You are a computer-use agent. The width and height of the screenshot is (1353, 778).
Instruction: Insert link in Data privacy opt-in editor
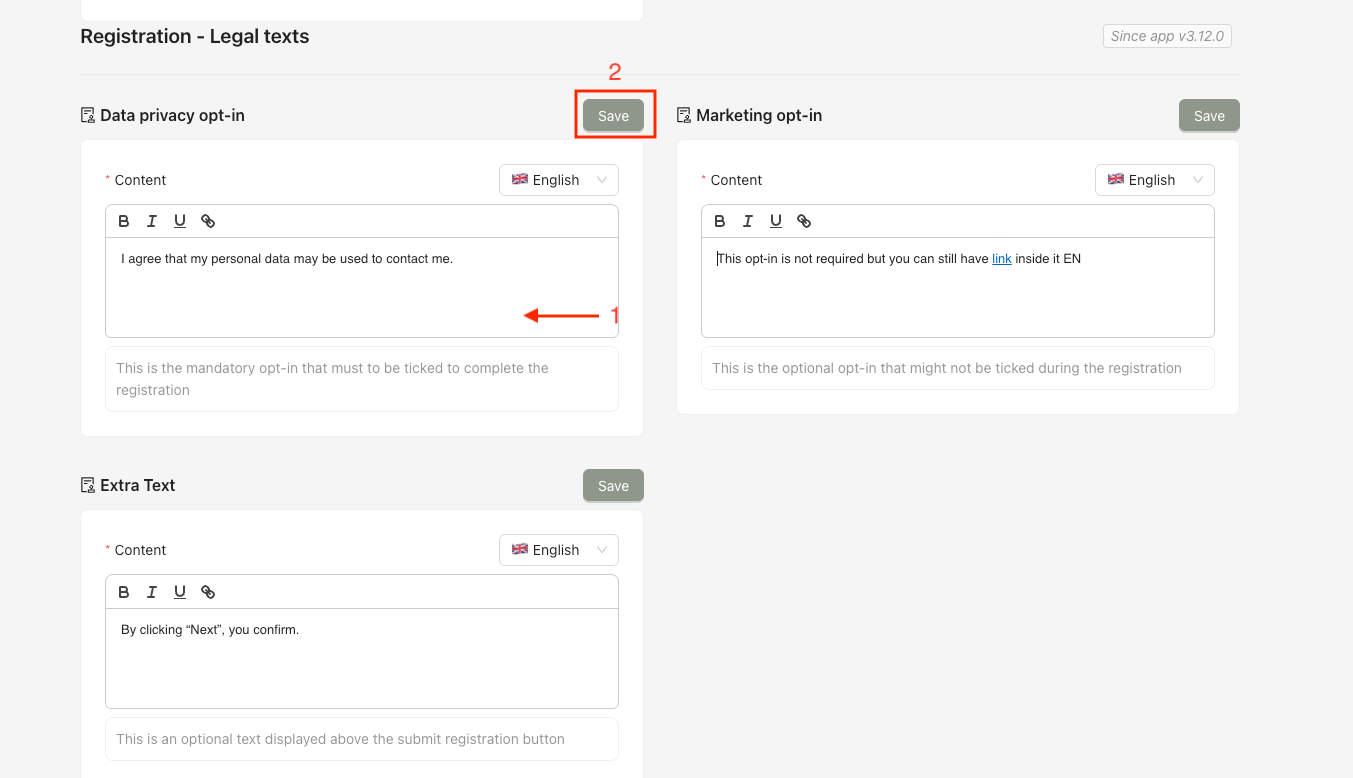pyautogui.click(x=208, y=221)
